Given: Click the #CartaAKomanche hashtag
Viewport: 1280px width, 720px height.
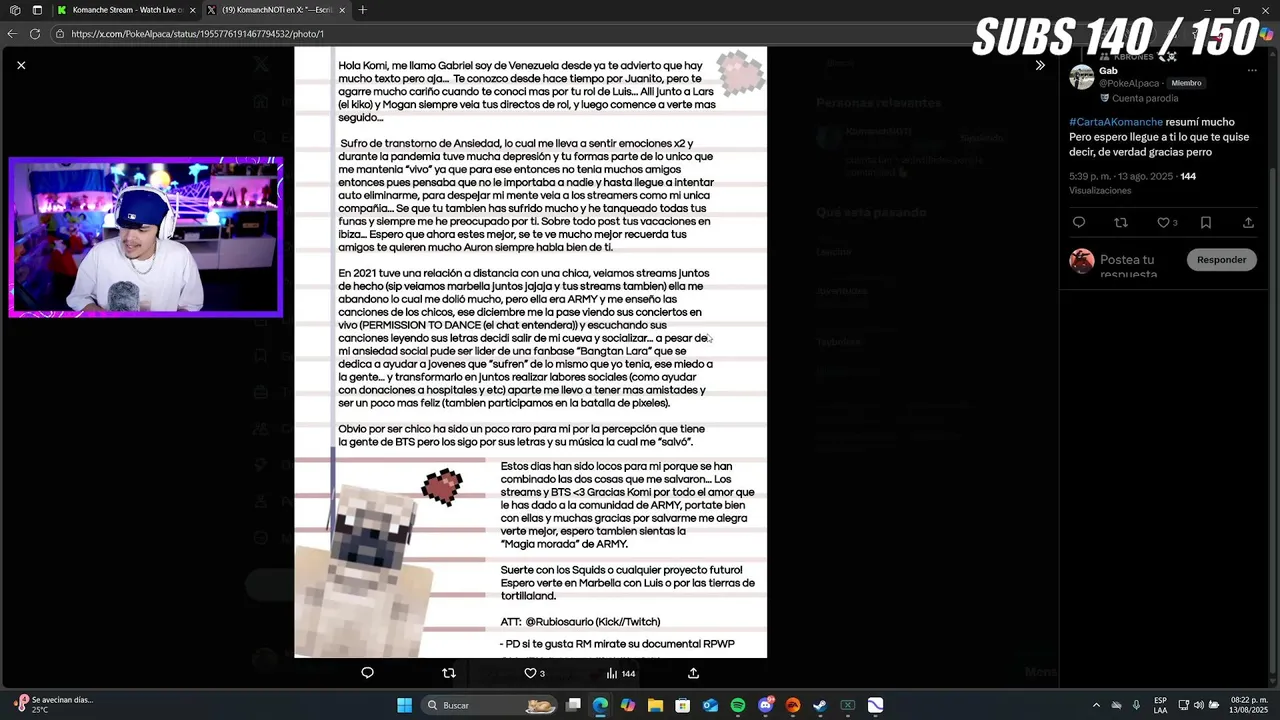Looking at the screenshot, I should click(1116, 122).
